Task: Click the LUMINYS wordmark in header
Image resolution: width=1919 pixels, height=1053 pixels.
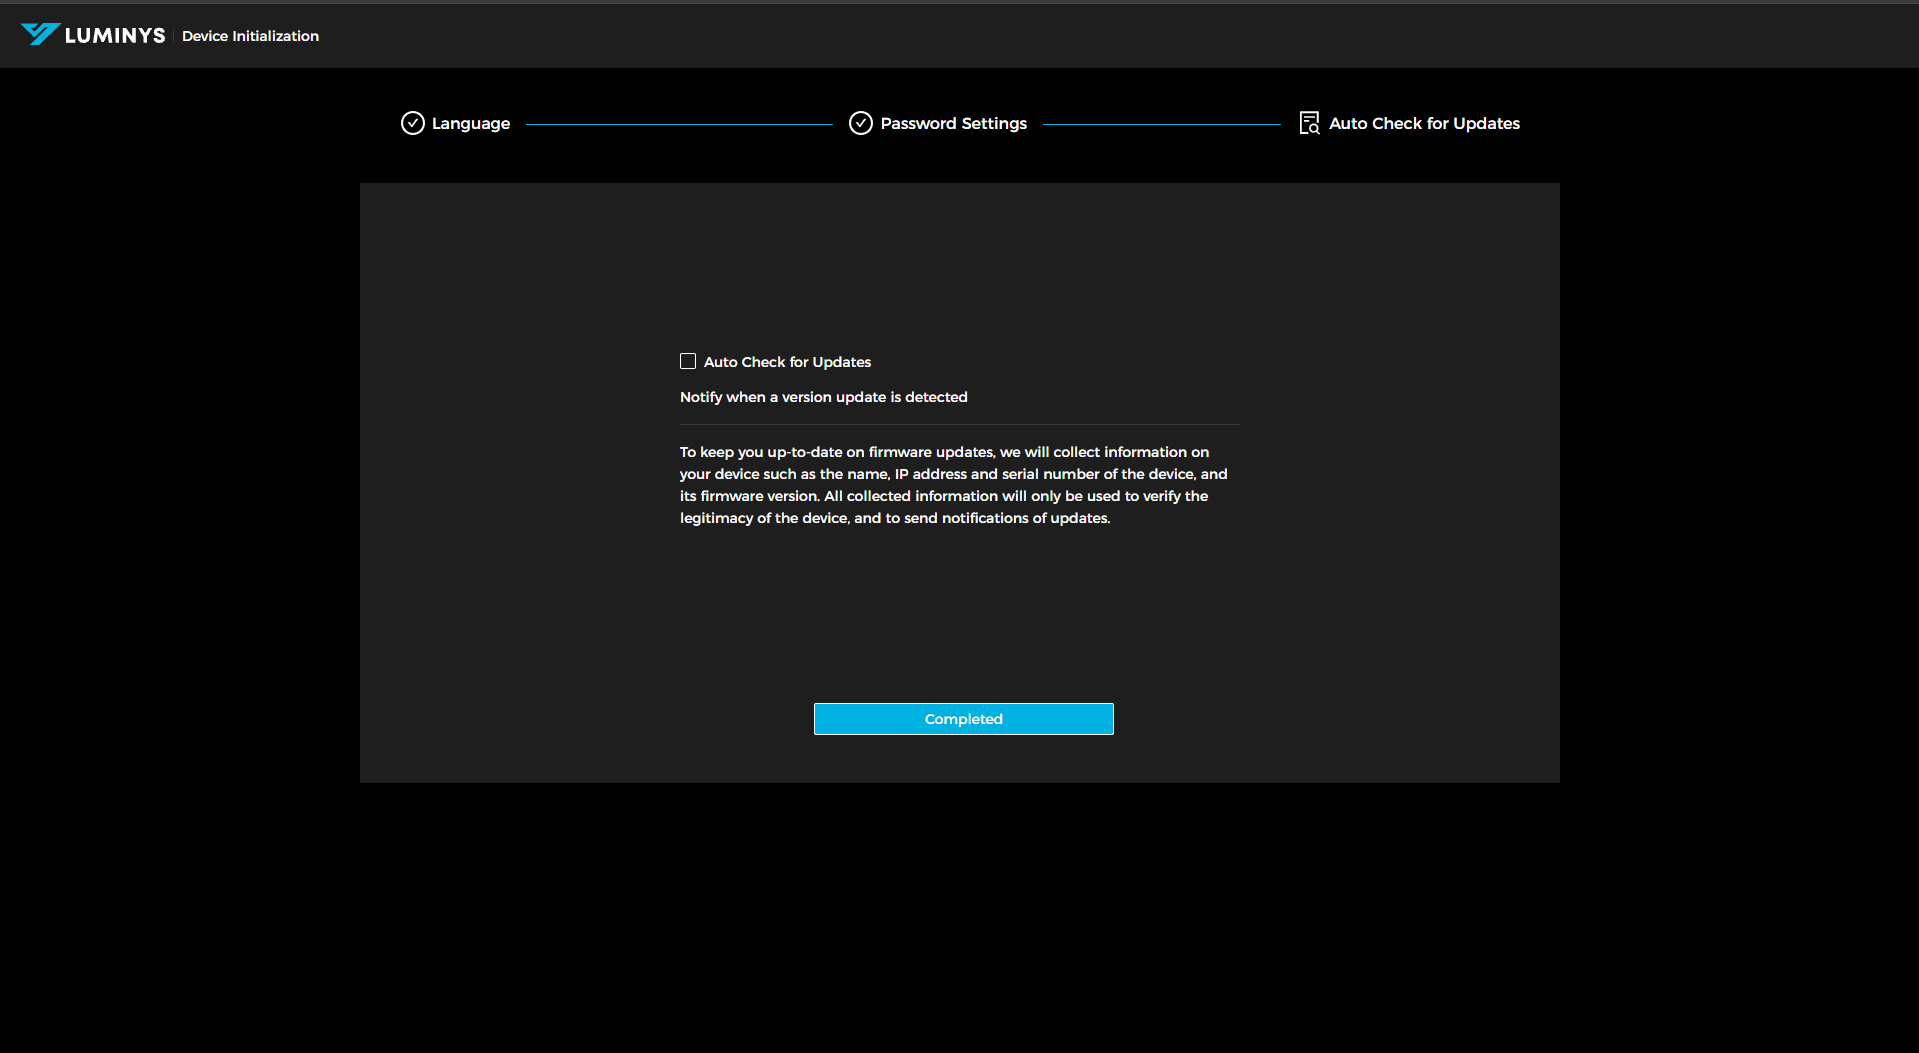Action: [x=115, y=36]
